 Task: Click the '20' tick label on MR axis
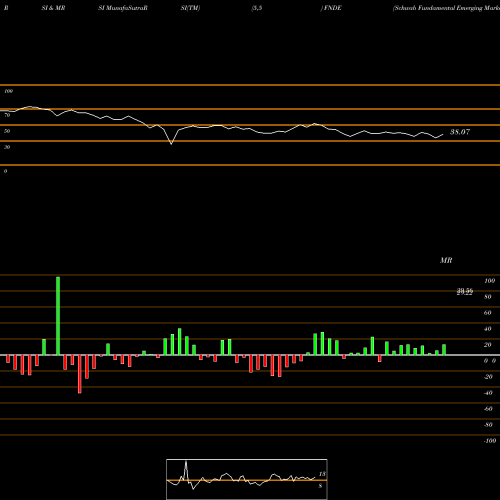tap(488, 345)
